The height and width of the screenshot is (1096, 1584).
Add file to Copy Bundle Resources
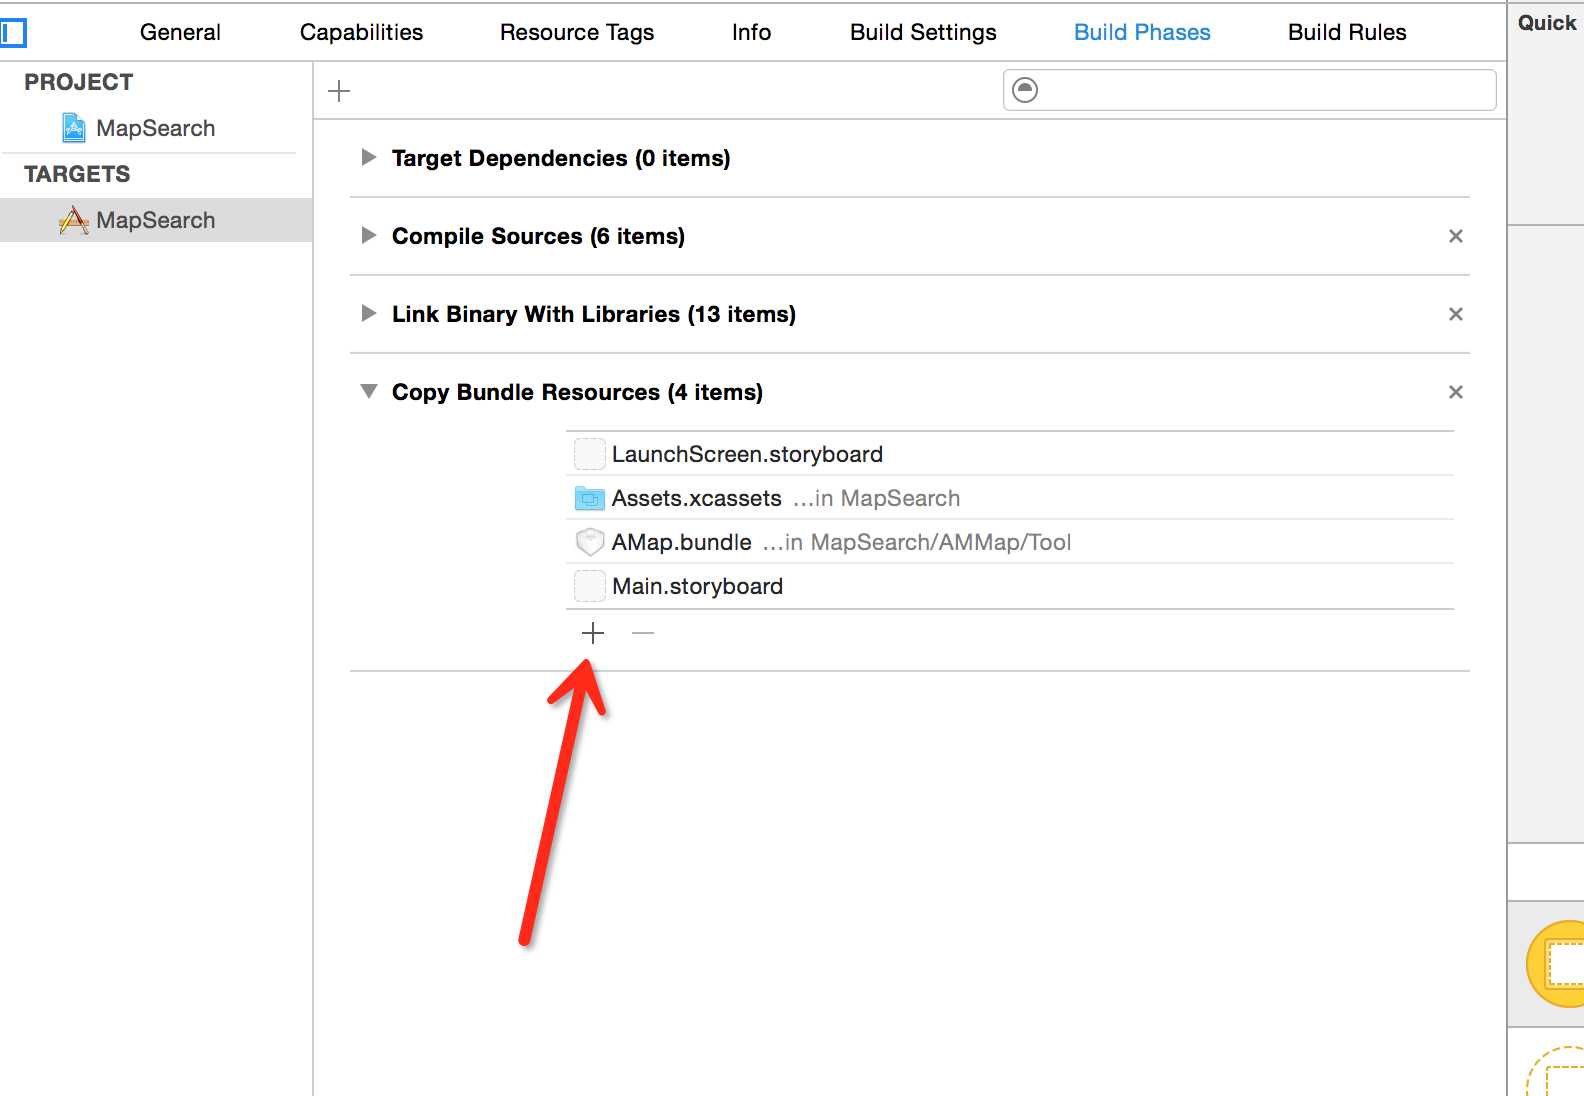(593, 633)
